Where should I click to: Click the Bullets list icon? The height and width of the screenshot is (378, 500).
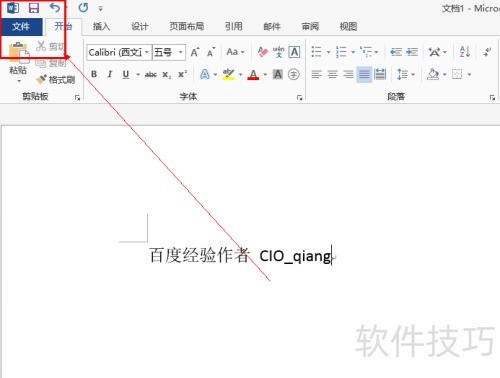(x=316, y=52)
